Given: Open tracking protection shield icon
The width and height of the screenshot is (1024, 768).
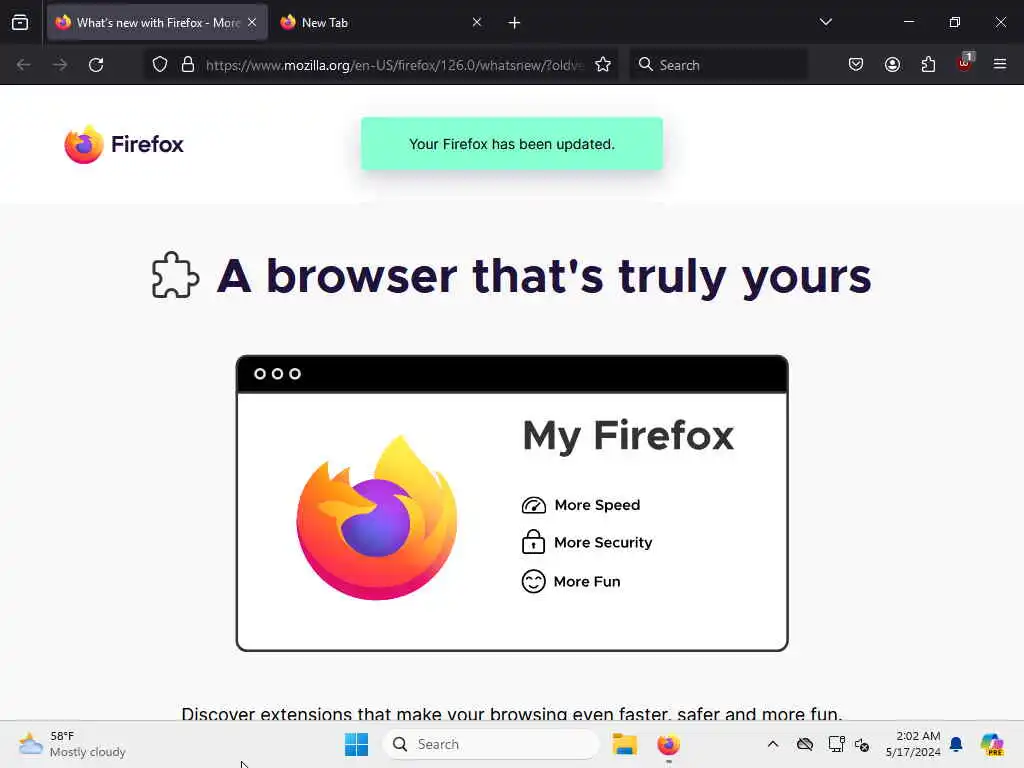Looking at the screenshot, I should point(160,65).
